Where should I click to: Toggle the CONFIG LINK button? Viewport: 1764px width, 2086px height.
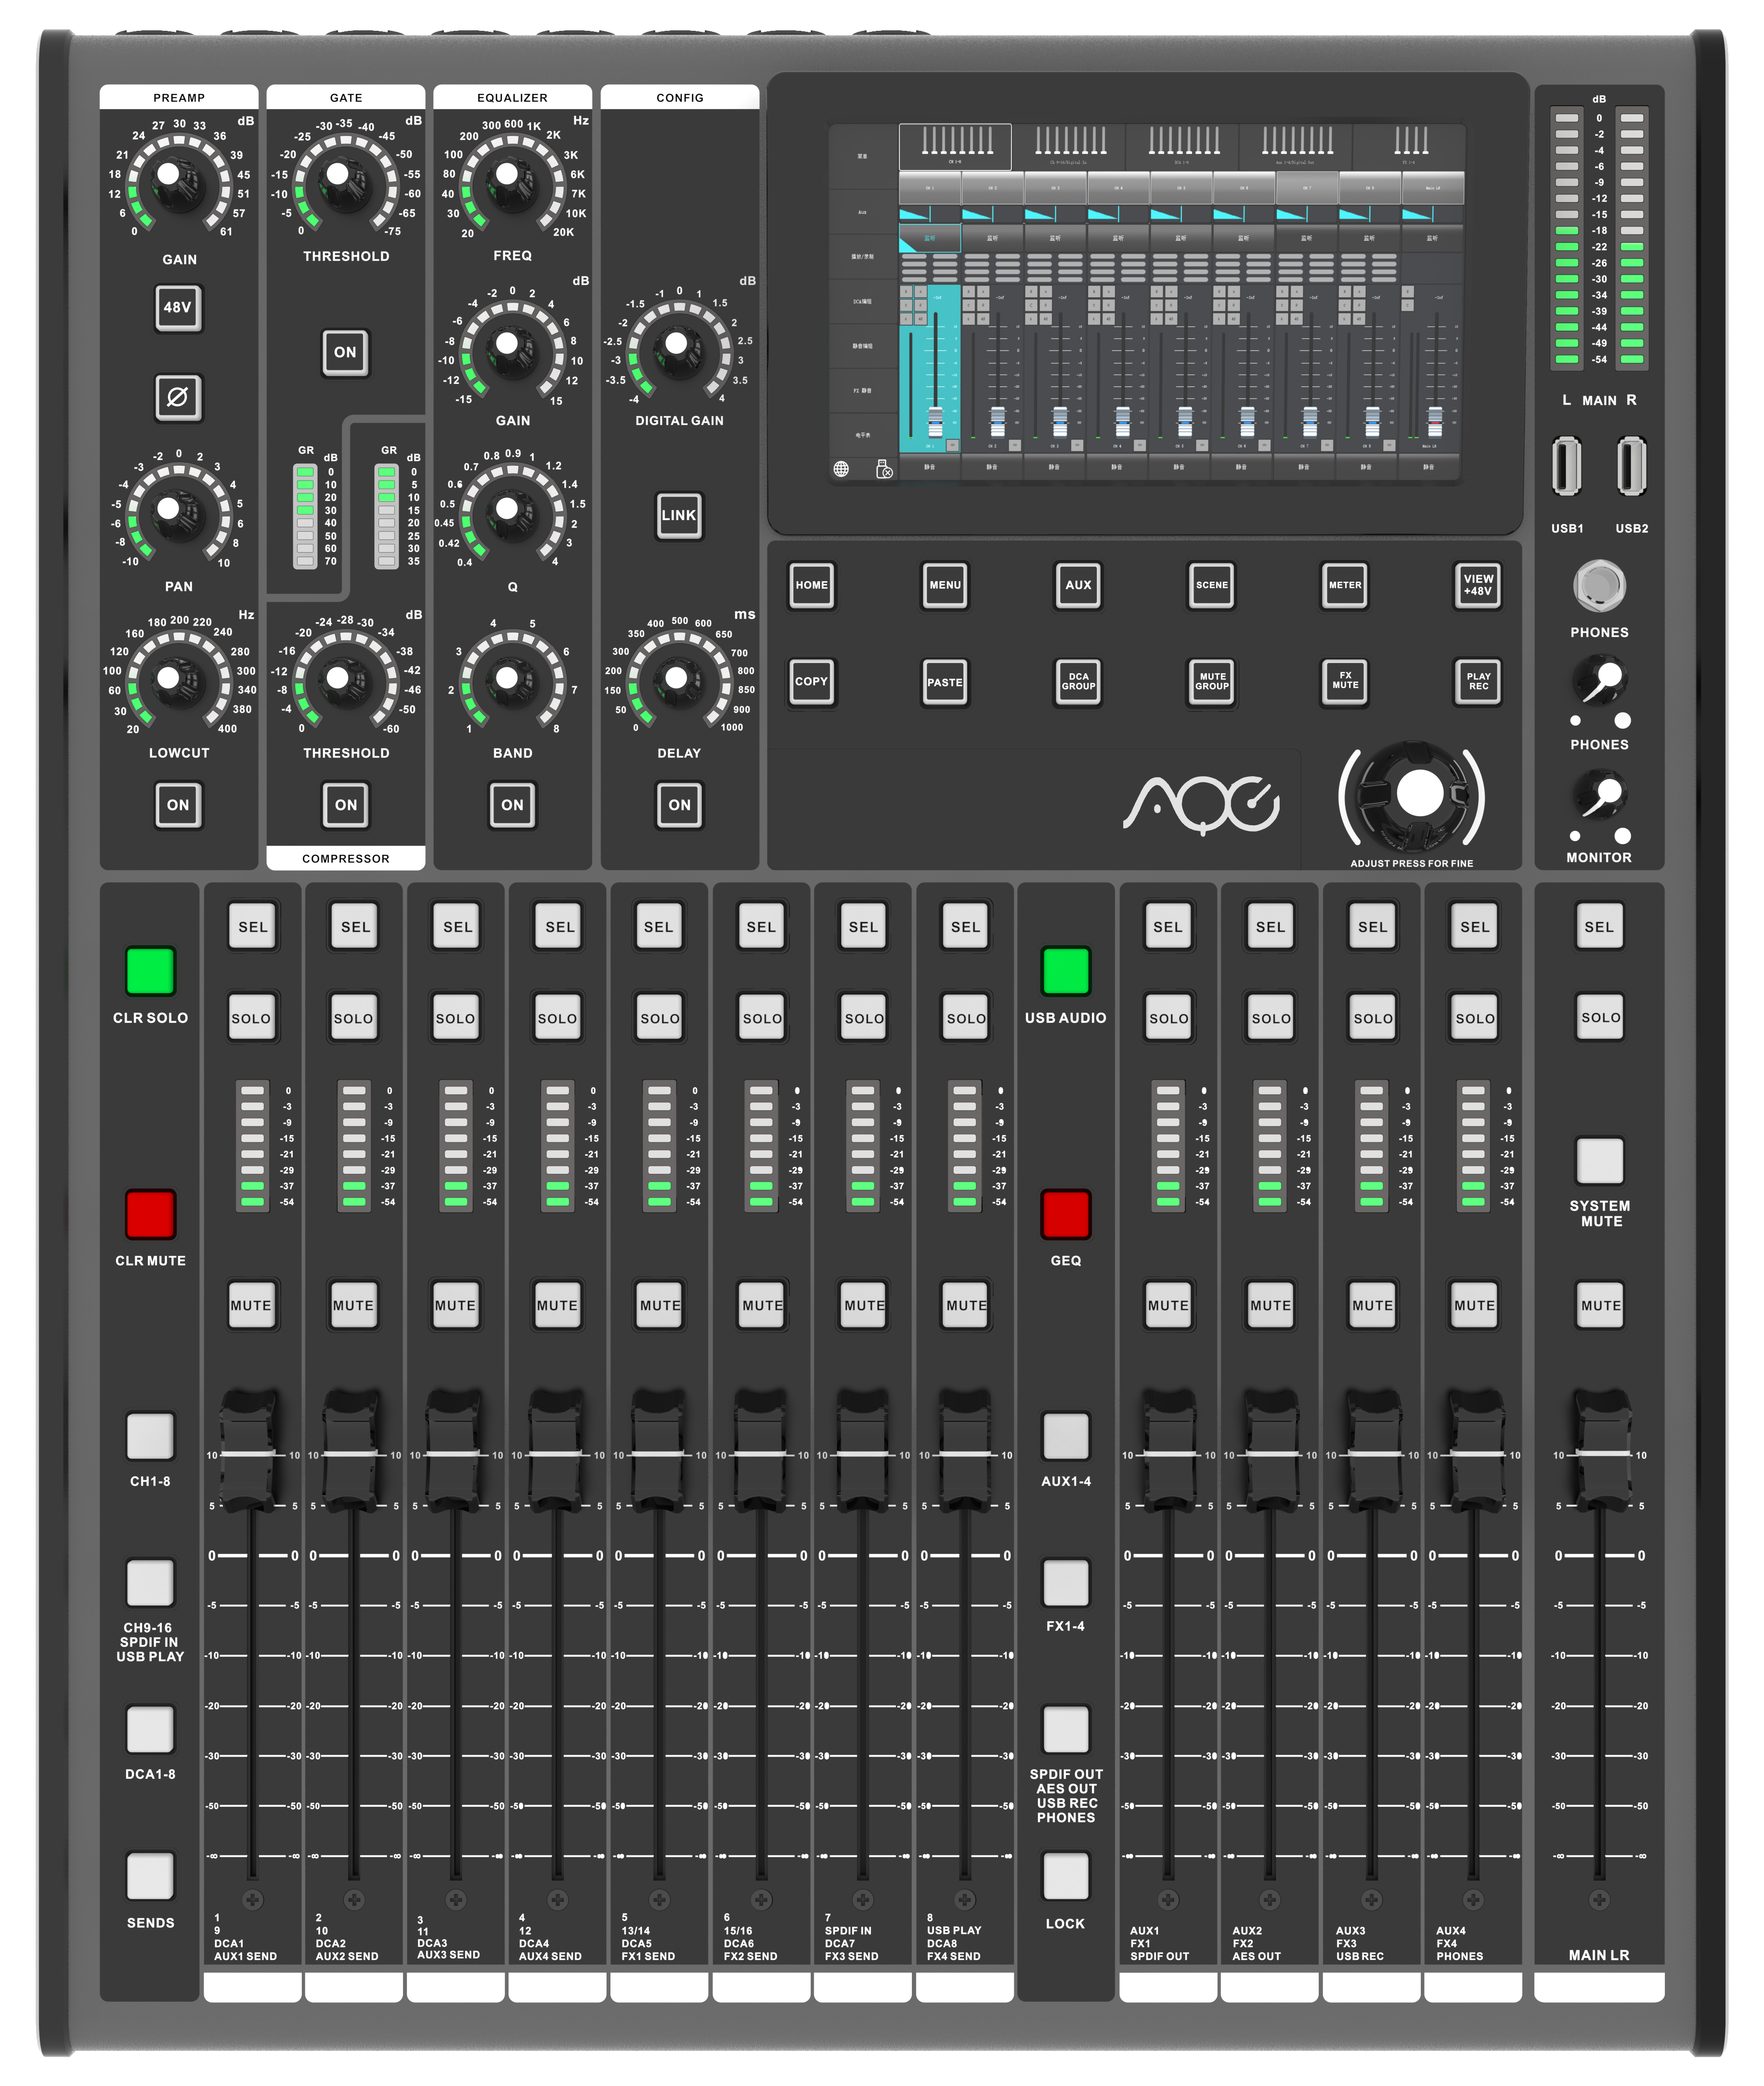tap(678, 515)
